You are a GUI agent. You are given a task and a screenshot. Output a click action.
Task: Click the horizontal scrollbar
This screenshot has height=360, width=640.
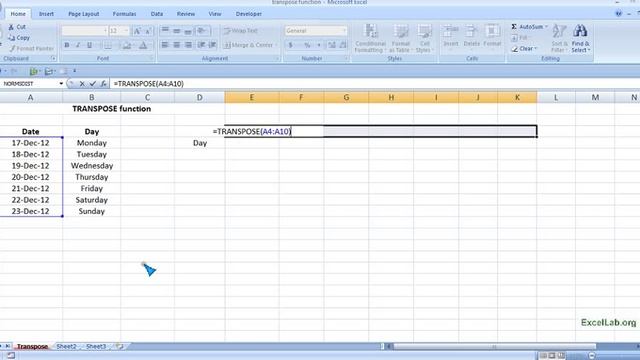494,347
